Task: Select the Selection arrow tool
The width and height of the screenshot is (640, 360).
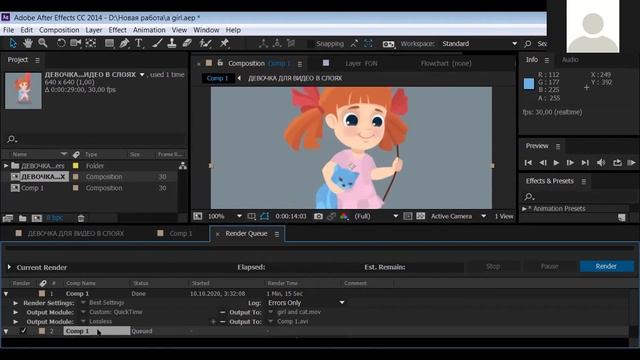Action: click(x=13, y=43)
